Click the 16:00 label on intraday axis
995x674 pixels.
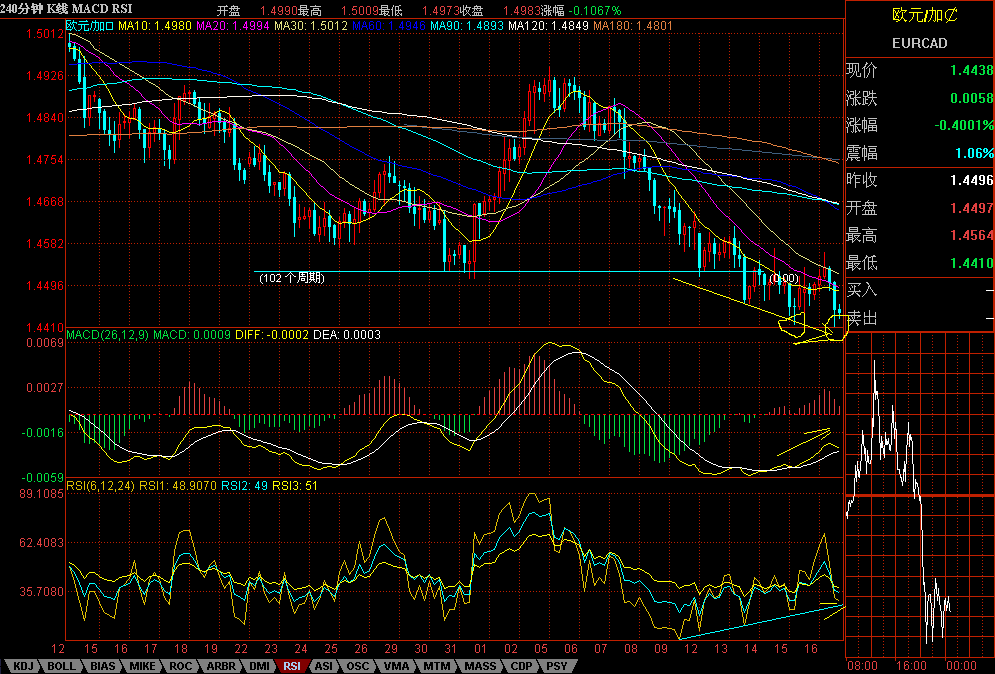click(x=911, y=666)
